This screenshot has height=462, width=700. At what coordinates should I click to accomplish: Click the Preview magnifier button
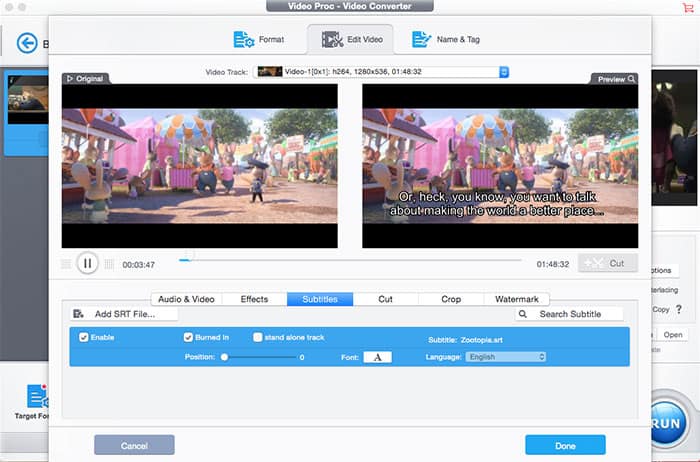pyautogui.click(x=615, y=79)
